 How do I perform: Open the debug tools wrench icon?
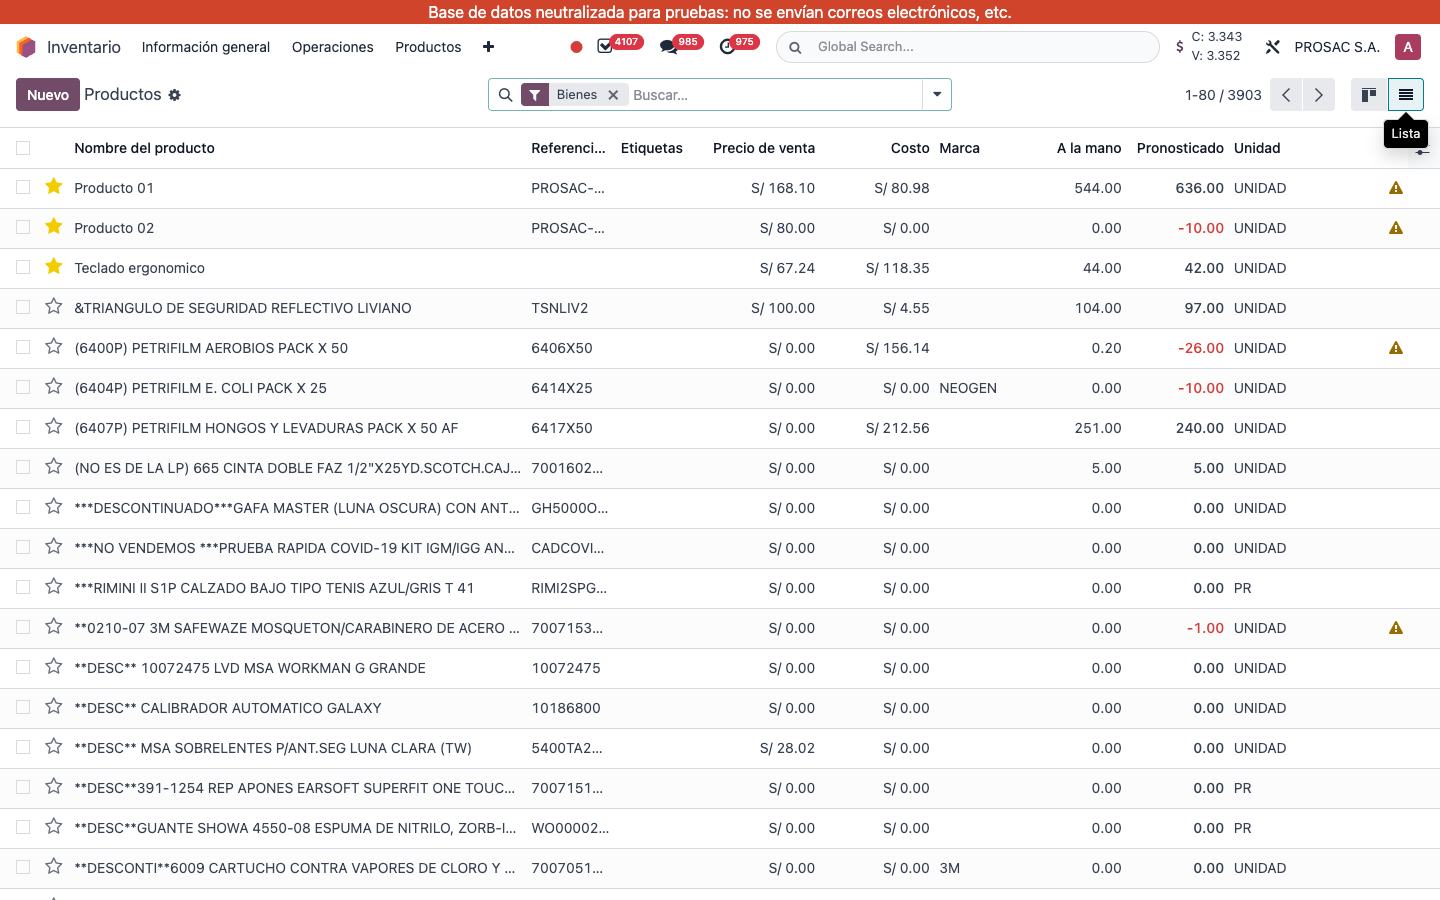(x=1273, y=47)
